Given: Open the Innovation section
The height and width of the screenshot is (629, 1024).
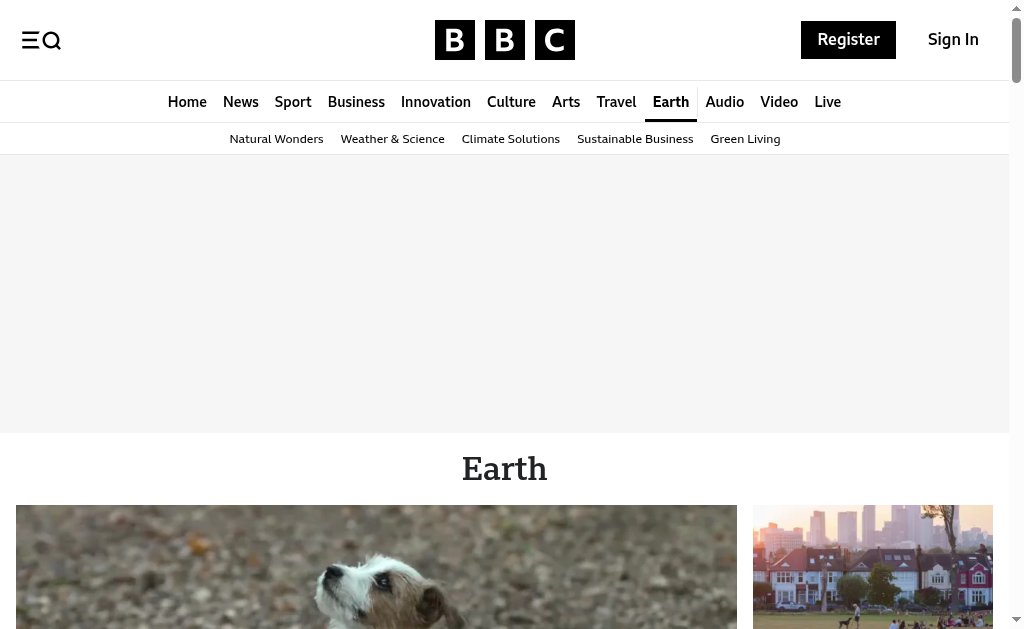Looking at the screenshot, I should click(436, 102).
